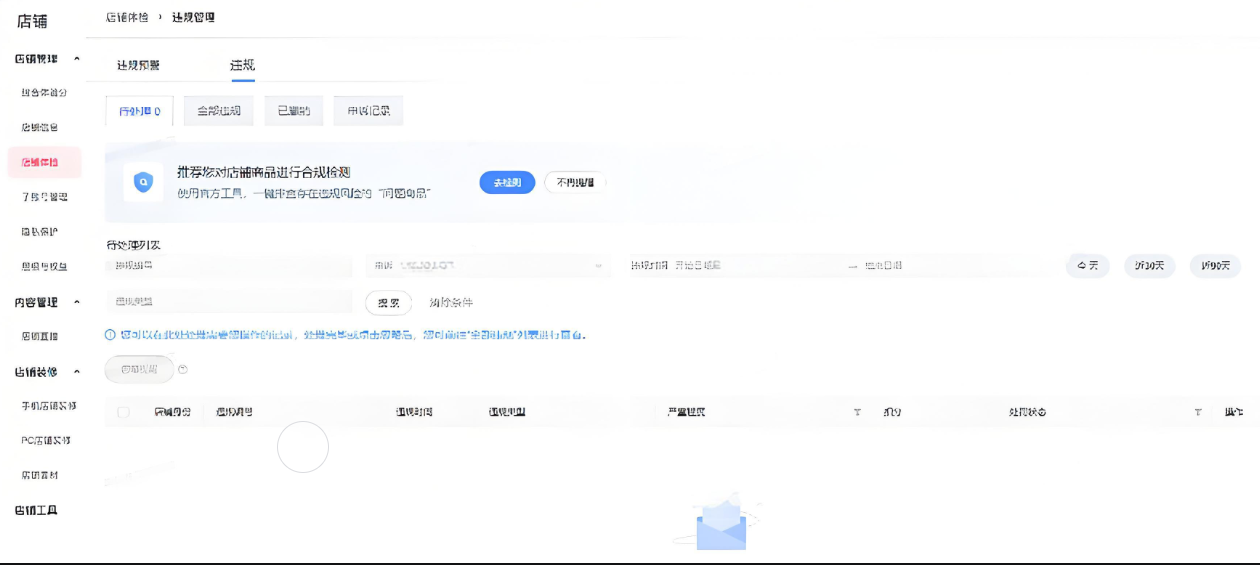Viewport: 1260px width, 565px height.
Task: Click the blue info icon before the tip
Action: (x=110, y=335)
